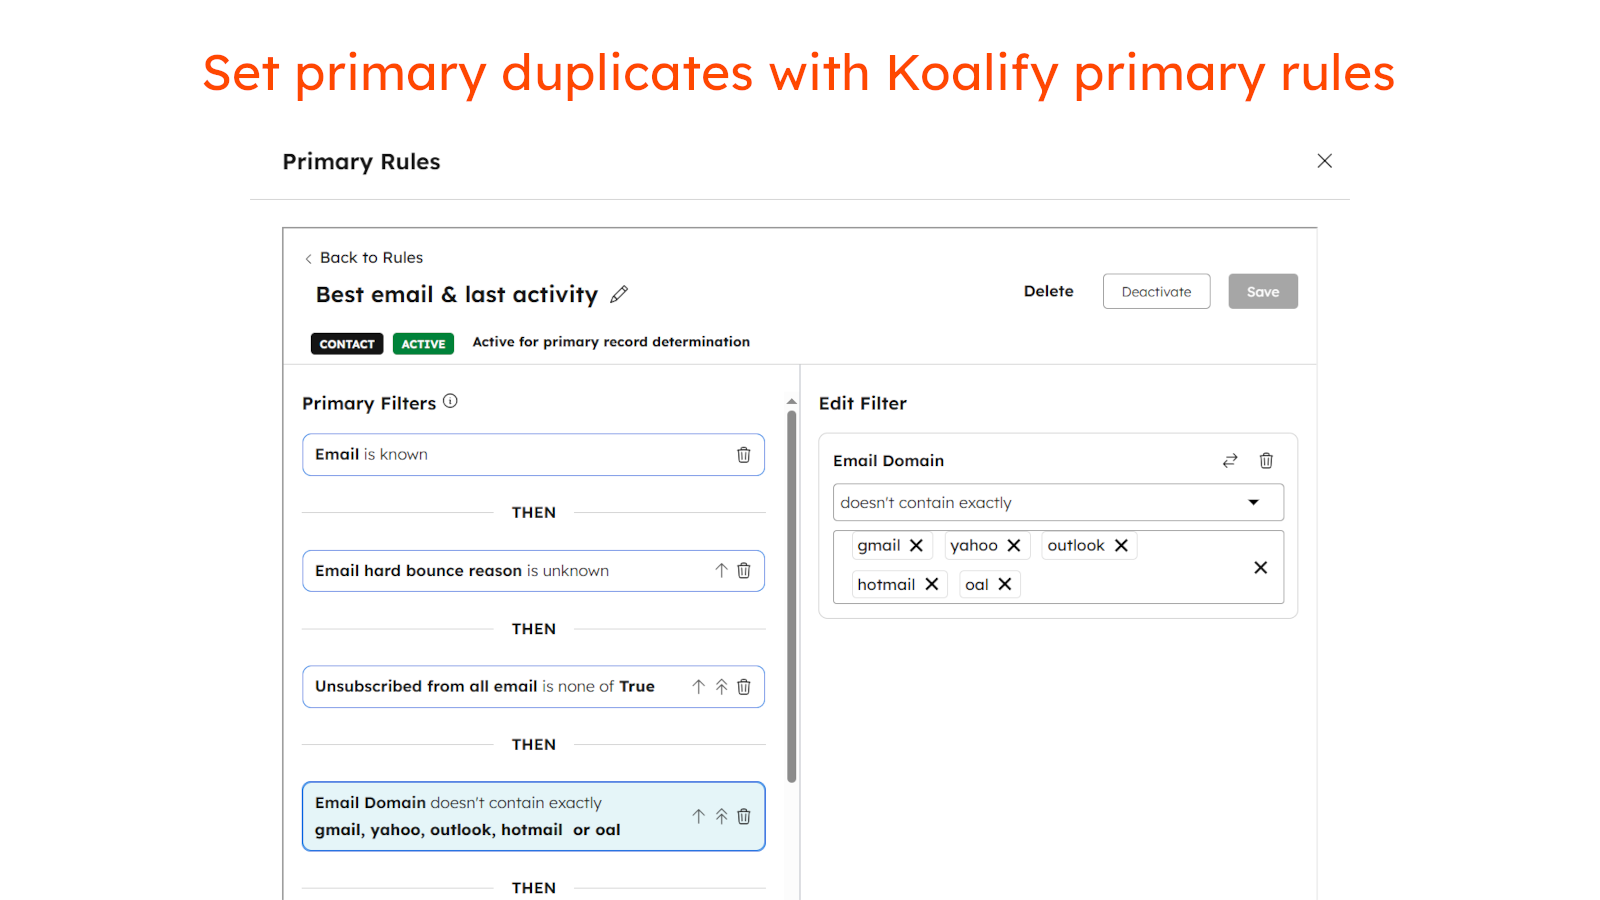Clear all email domain values
Screen dimensions: 1600x900
[1260, 567]
